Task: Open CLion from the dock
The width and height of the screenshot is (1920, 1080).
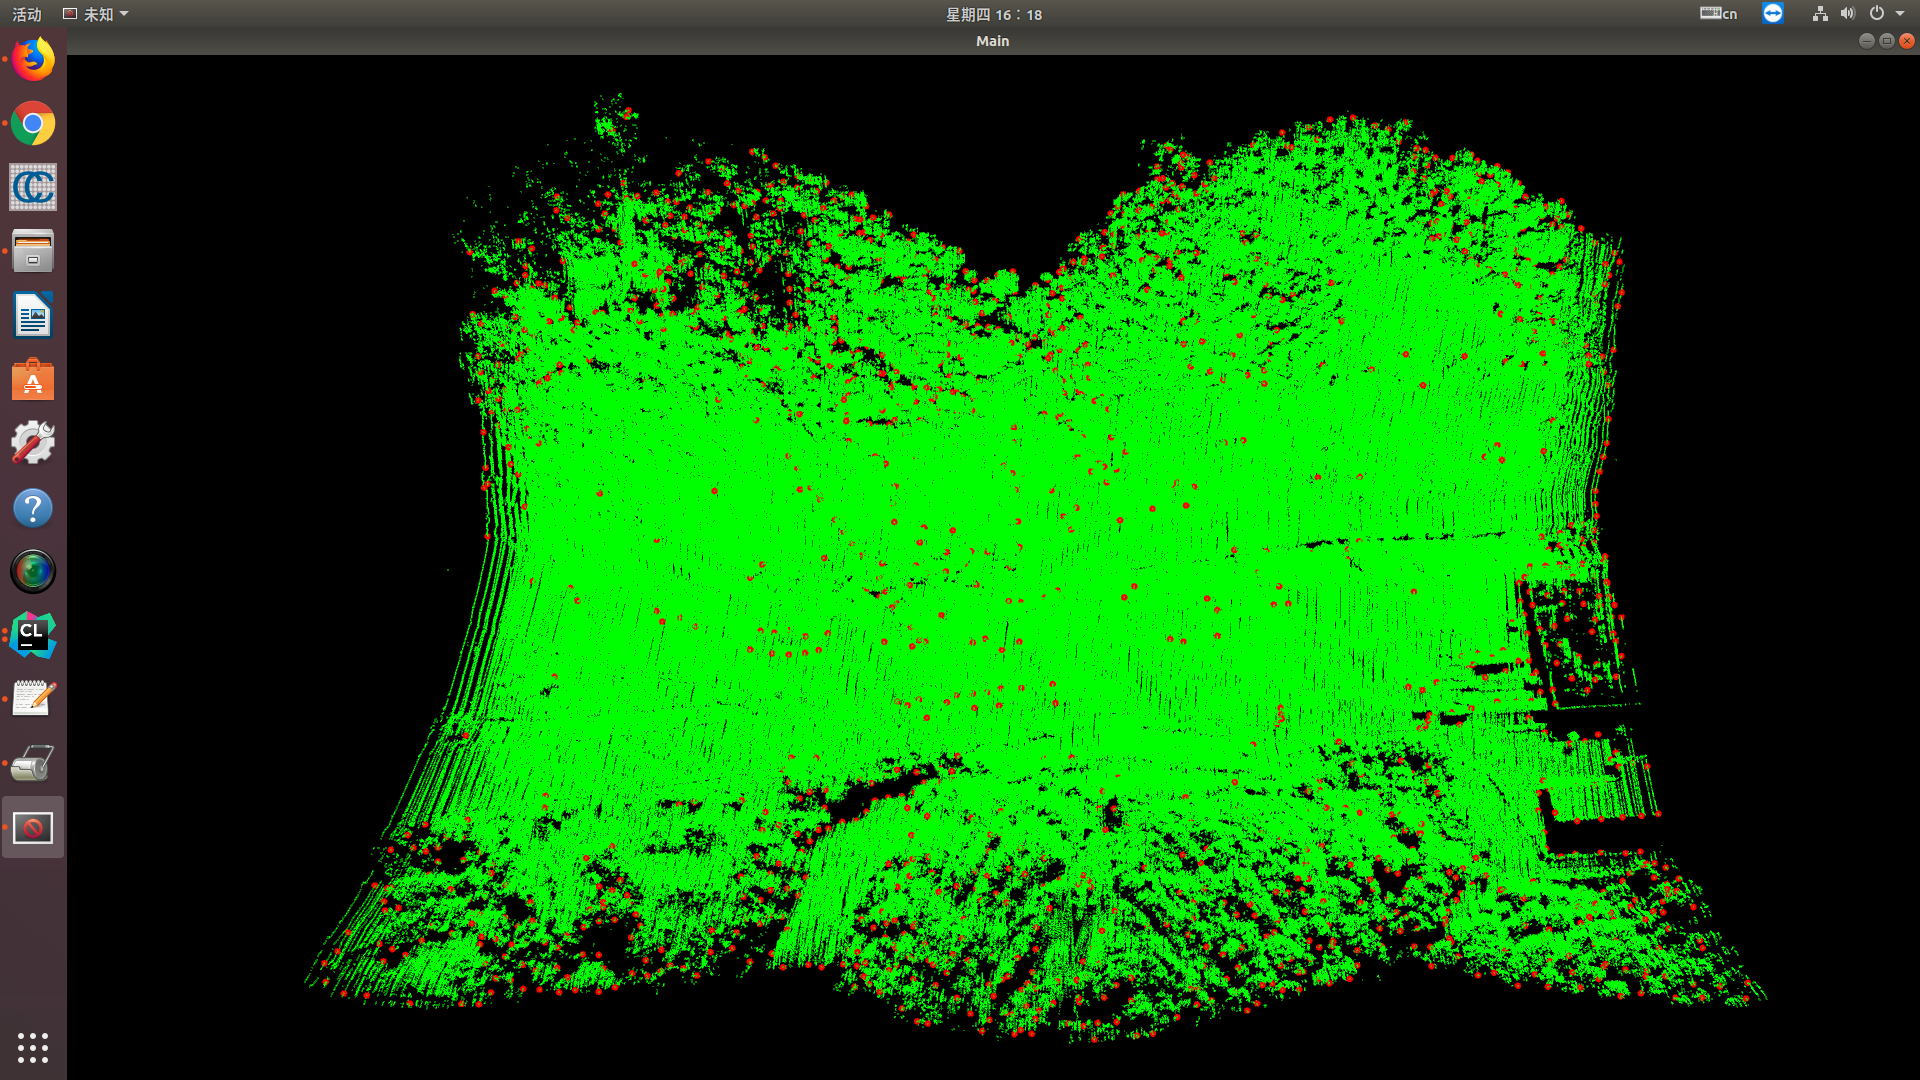Action: 33,636
